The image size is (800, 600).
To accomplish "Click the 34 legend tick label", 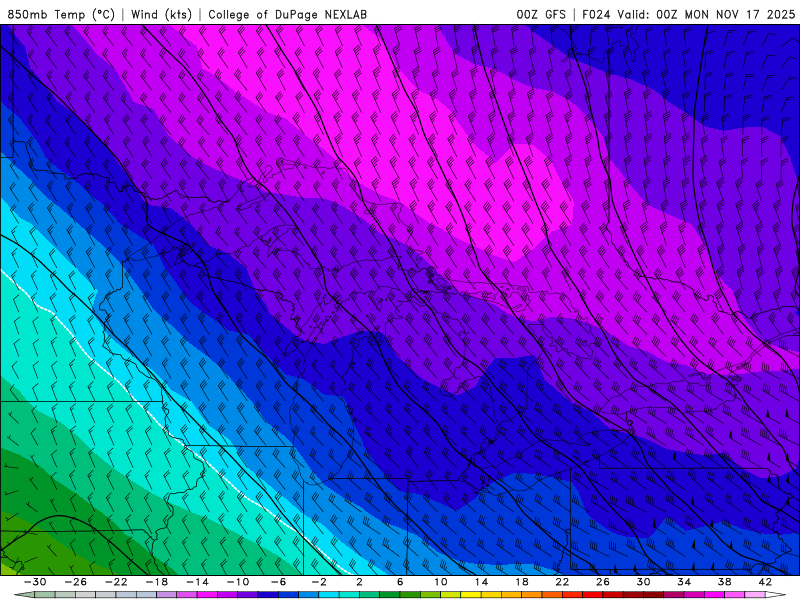I will 684,582.
